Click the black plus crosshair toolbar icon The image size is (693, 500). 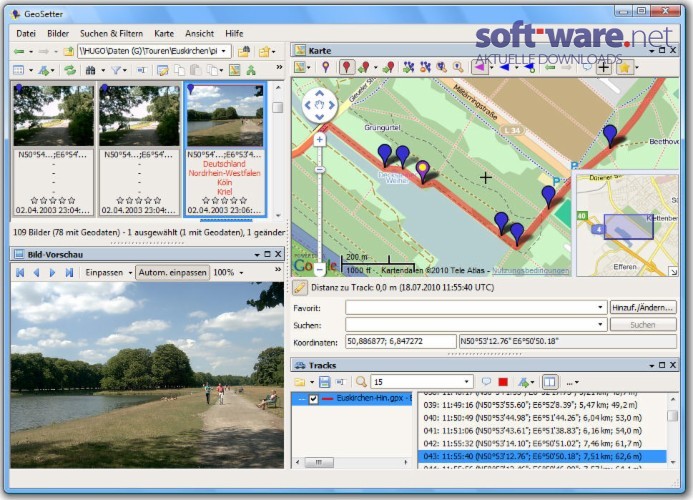[604, 67]
